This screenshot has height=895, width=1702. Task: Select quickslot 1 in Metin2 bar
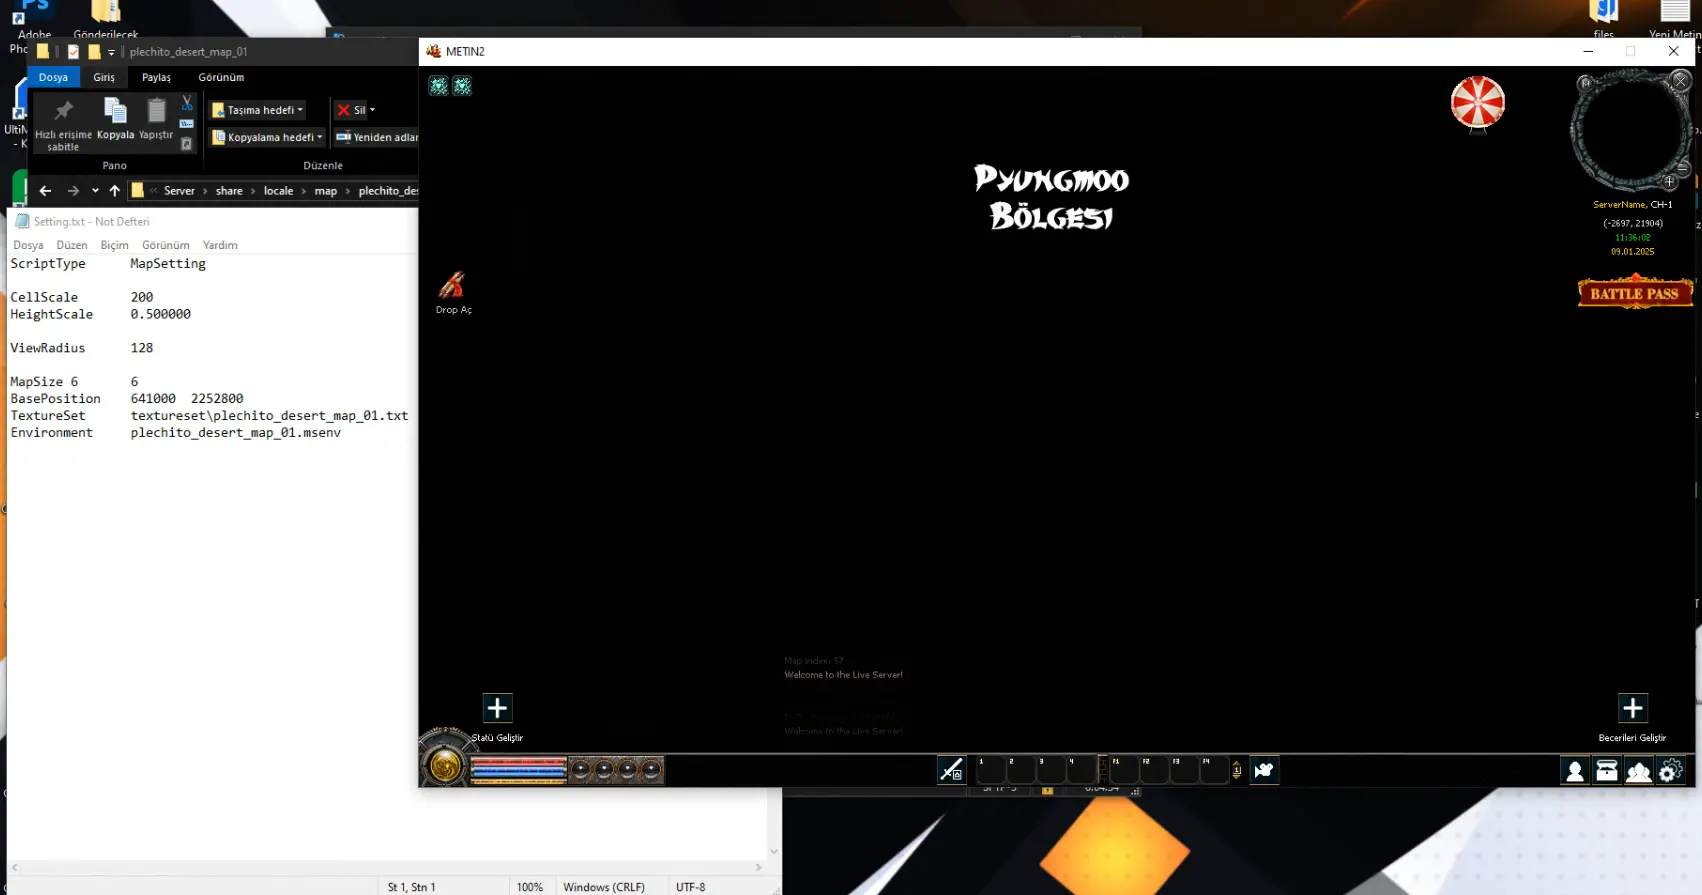pos(991,770)
